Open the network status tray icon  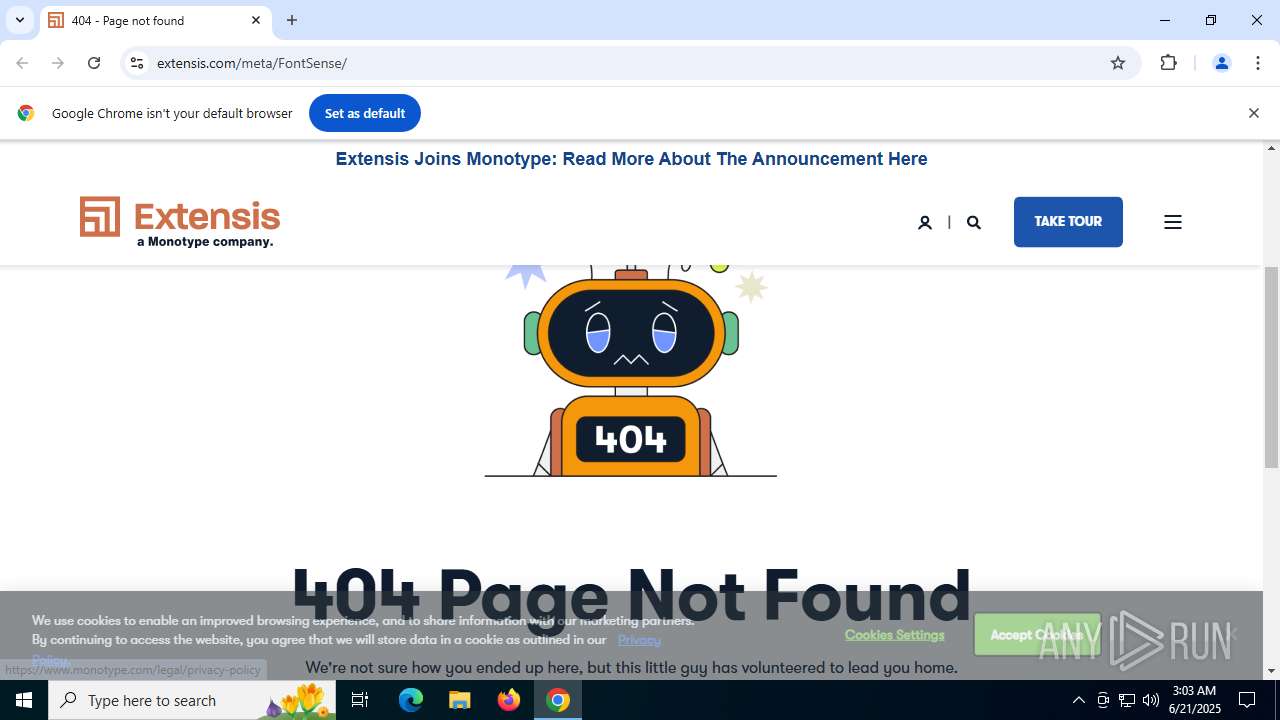pyautogui.click(x=1127, y=700)
